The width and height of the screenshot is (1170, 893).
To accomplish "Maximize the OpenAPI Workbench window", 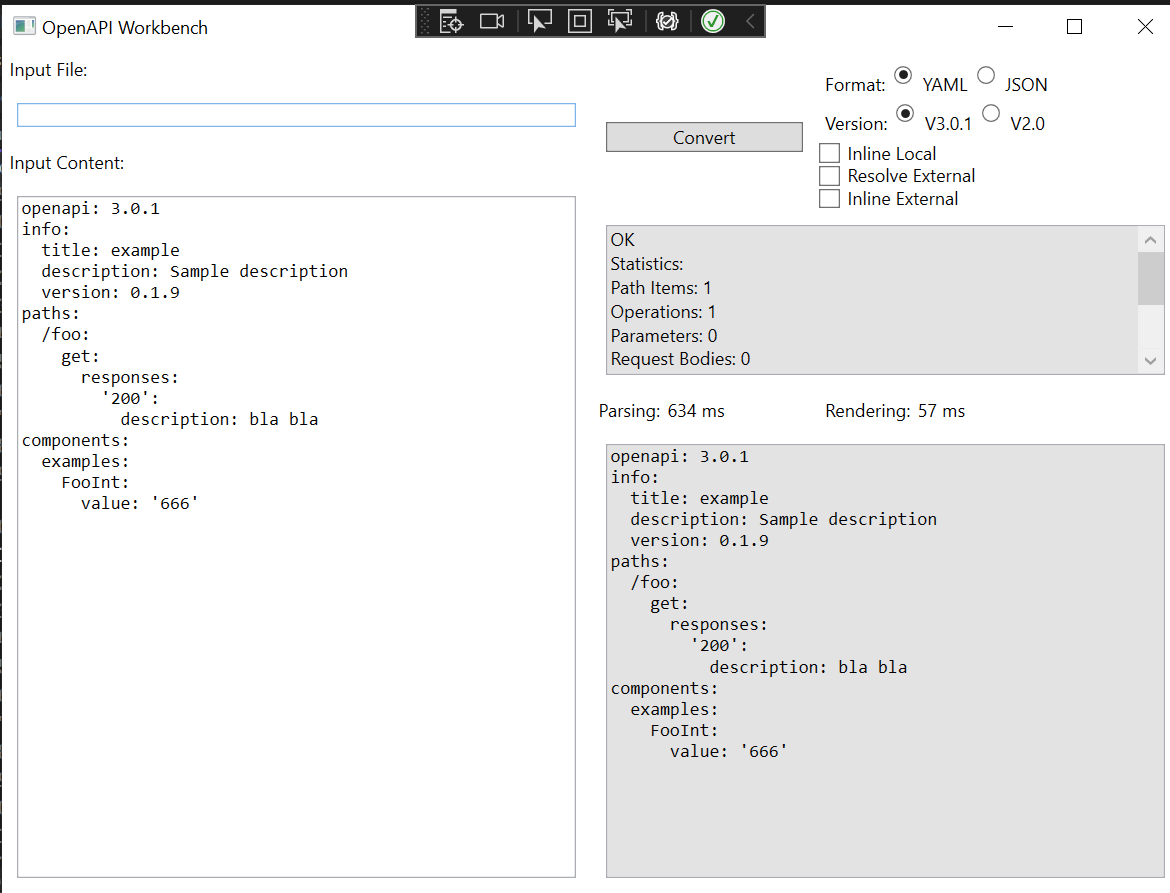I will click(x=1074, y=27).
